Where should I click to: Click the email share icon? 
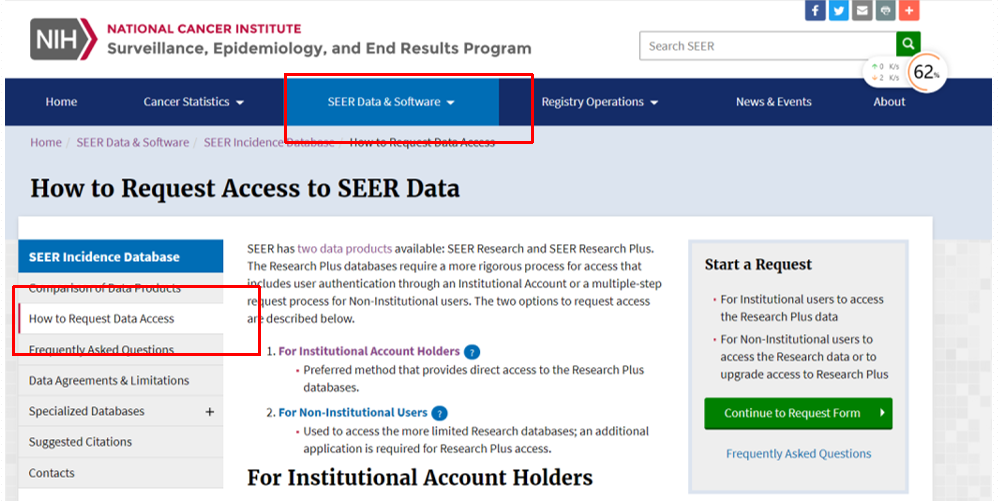click(x=862, y=10)
